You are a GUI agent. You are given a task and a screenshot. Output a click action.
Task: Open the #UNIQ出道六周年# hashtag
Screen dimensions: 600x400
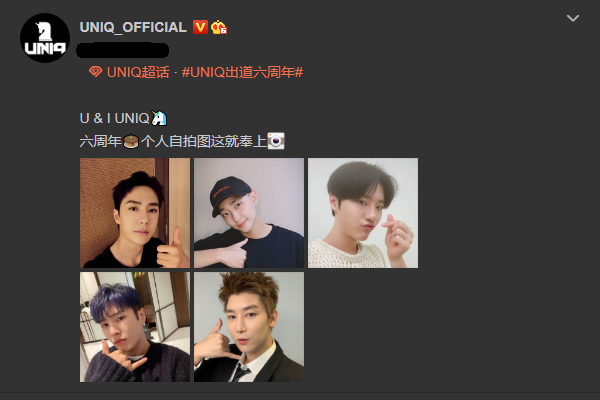pos(242,72)
